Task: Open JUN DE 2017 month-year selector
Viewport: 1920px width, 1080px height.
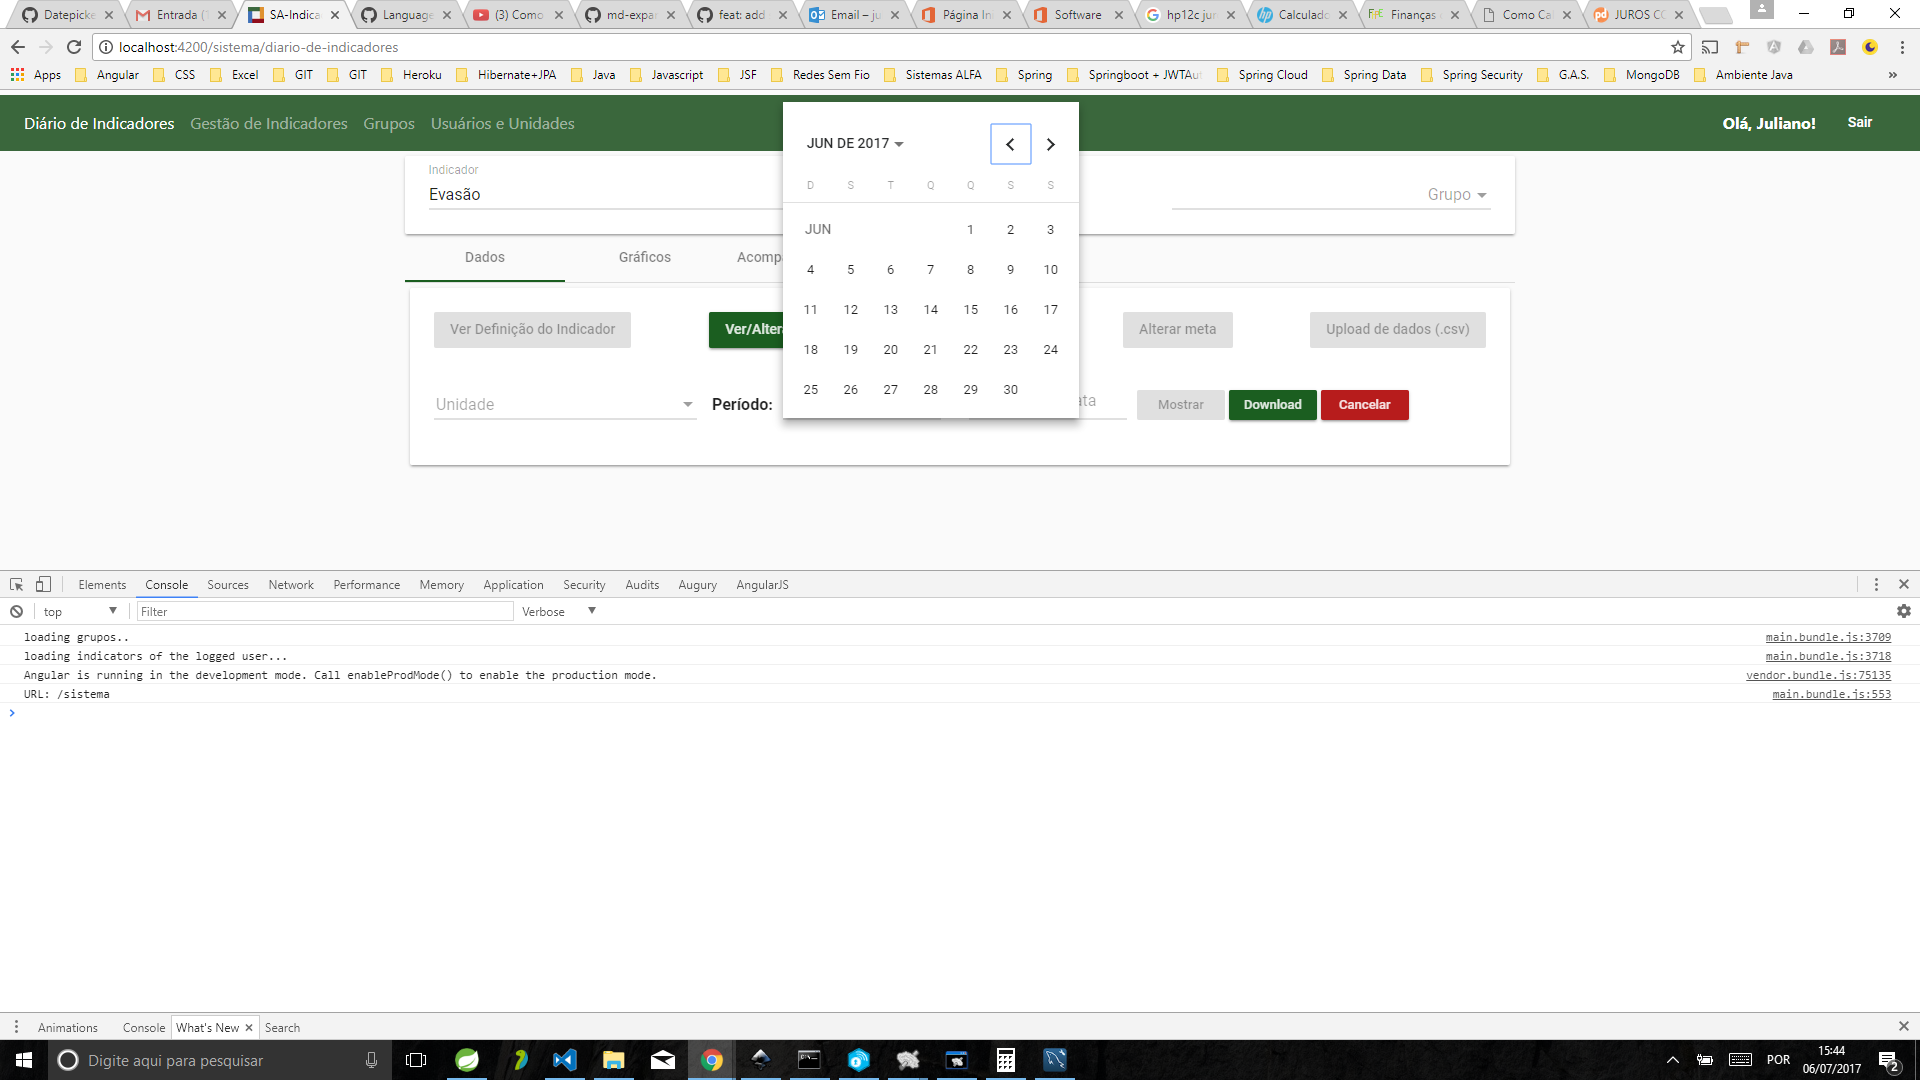Action: (x=855, y=144)
